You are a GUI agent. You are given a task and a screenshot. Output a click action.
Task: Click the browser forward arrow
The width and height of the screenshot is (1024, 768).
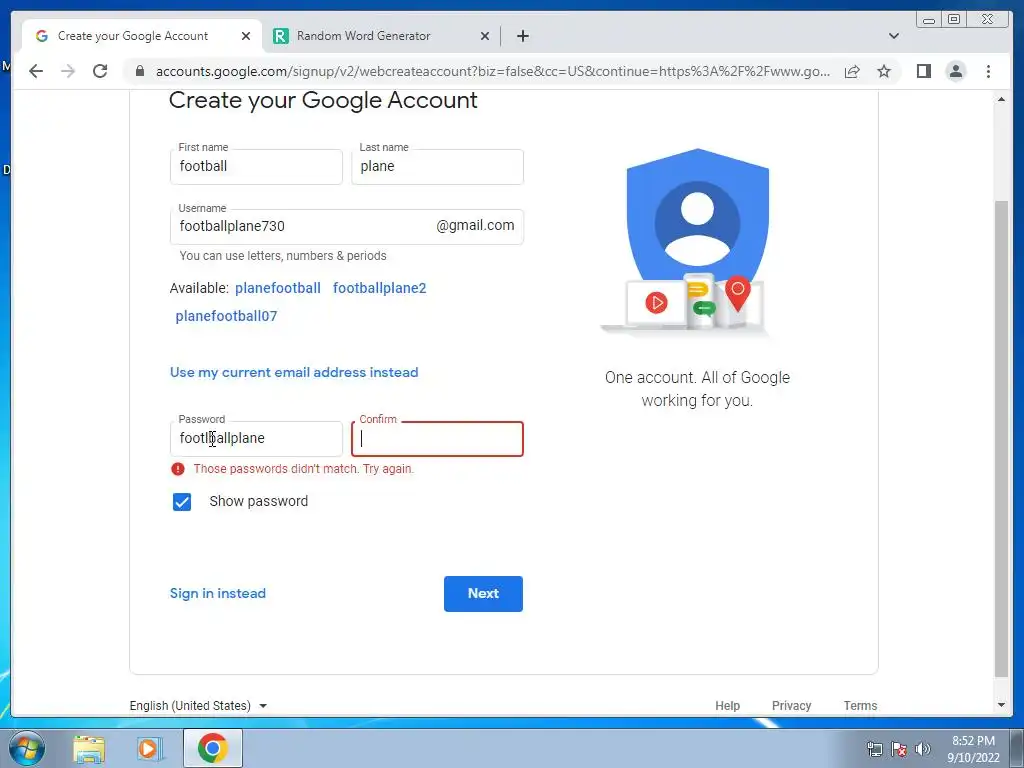tap(68, 71)
